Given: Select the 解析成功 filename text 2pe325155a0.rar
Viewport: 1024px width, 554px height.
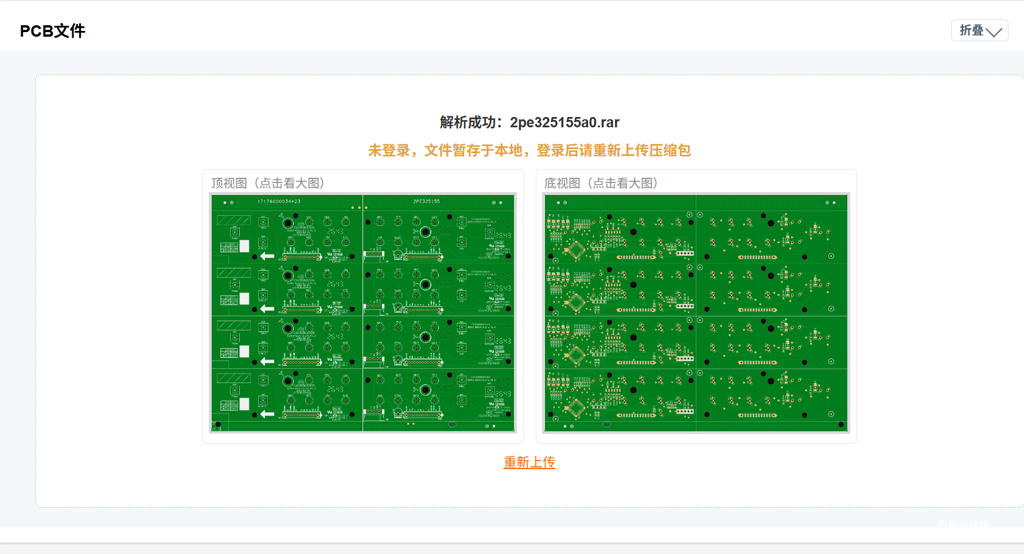Looking at the screenshot, I should pyautogui.click(x=564, y=122).
